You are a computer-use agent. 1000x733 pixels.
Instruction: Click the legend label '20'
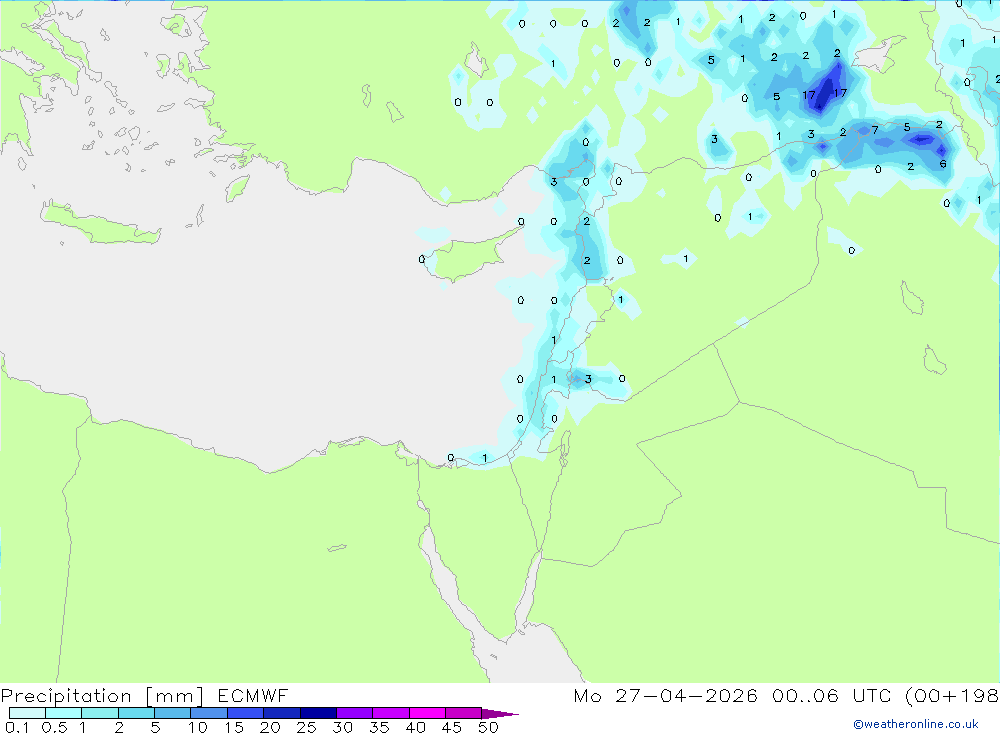pos(270,727)
